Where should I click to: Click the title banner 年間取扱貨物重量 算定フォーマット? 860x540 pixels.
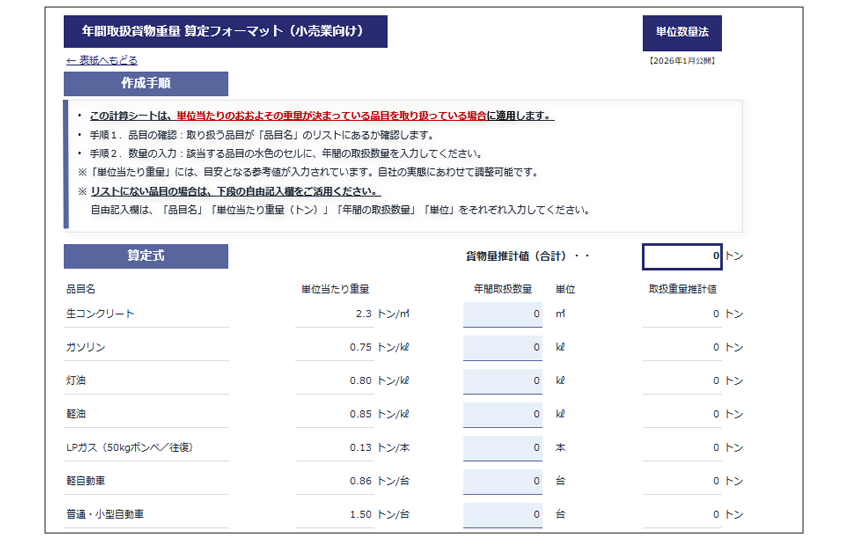[x=225, y=31]
